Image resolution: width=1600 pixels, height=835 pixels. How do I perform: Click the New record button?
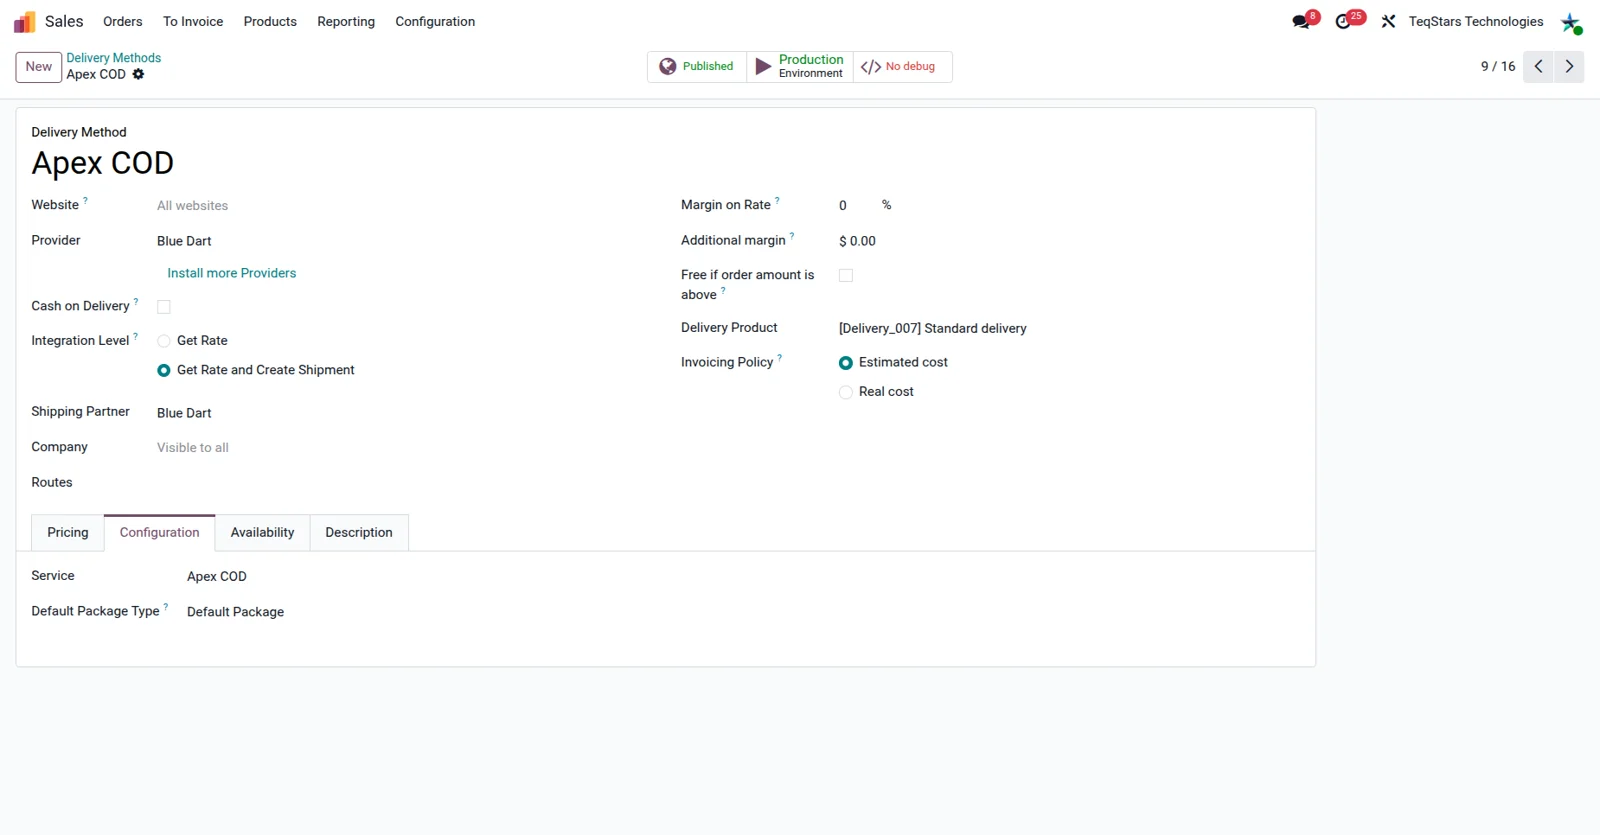point(39,67)
